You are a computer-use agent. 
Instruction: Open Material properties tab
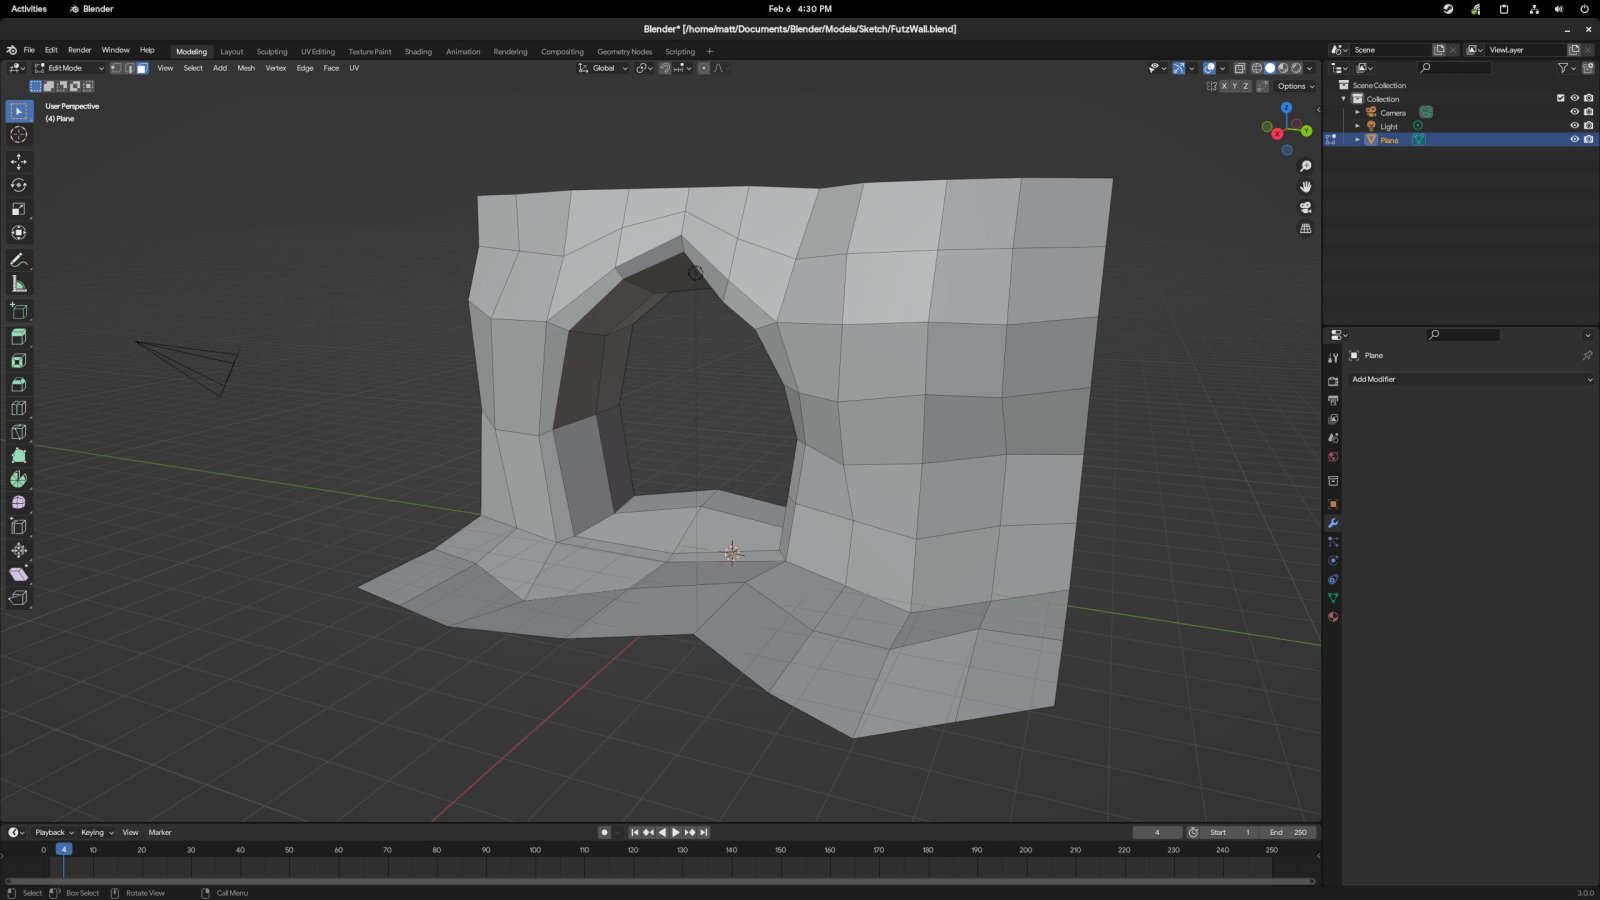click(x=1333, y=617)
